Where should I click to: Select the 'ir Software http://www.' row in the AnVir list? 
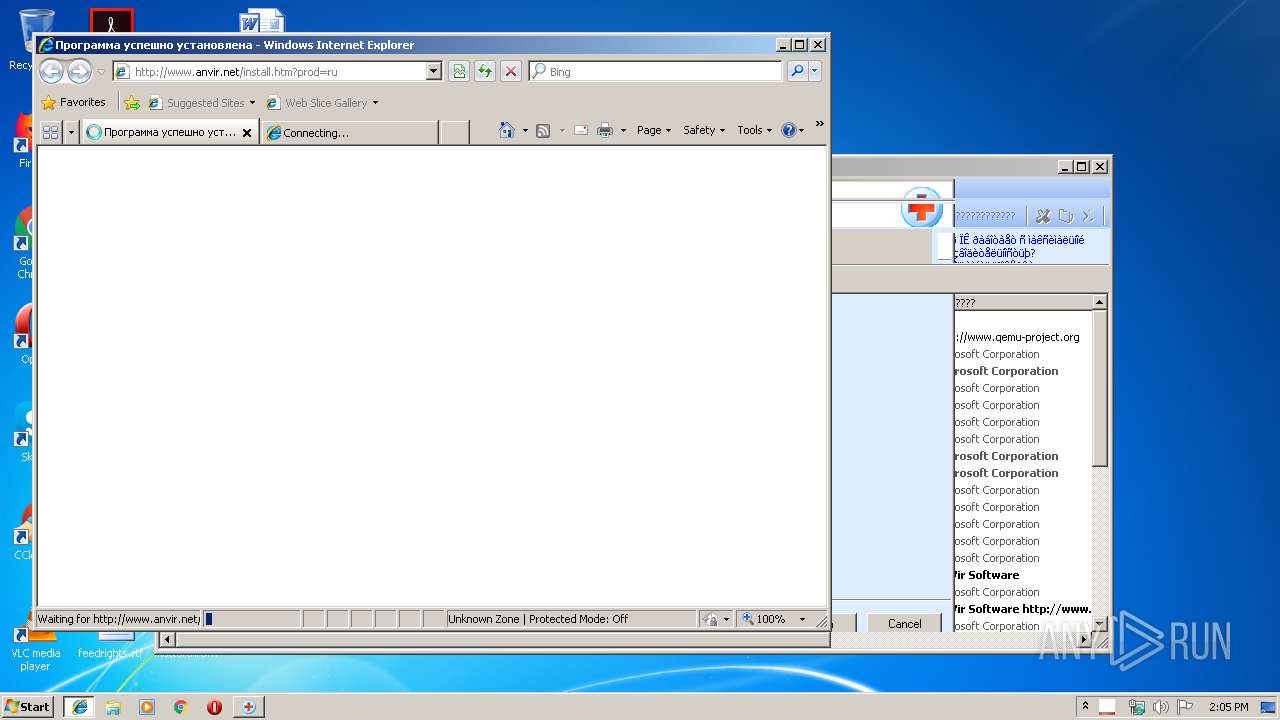pyautogui.click(x=1022, y=609)
